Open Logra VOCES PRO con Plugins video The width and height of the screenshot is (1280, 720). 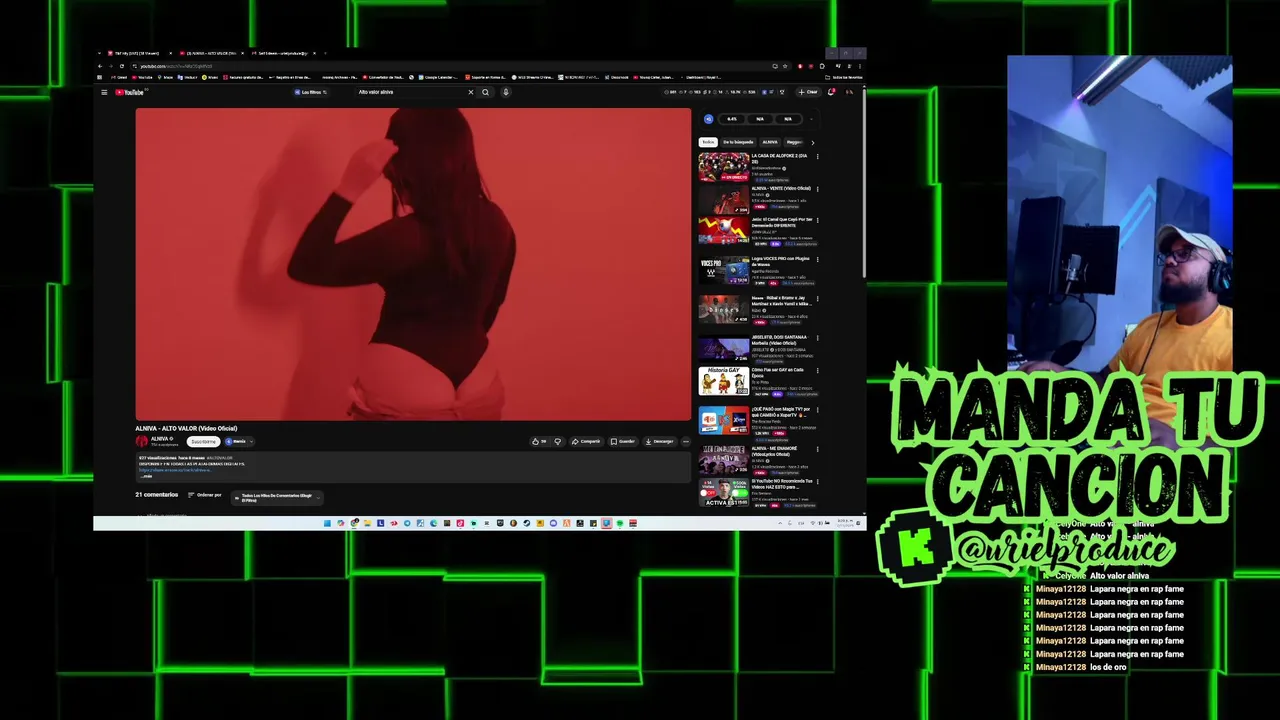723,271
